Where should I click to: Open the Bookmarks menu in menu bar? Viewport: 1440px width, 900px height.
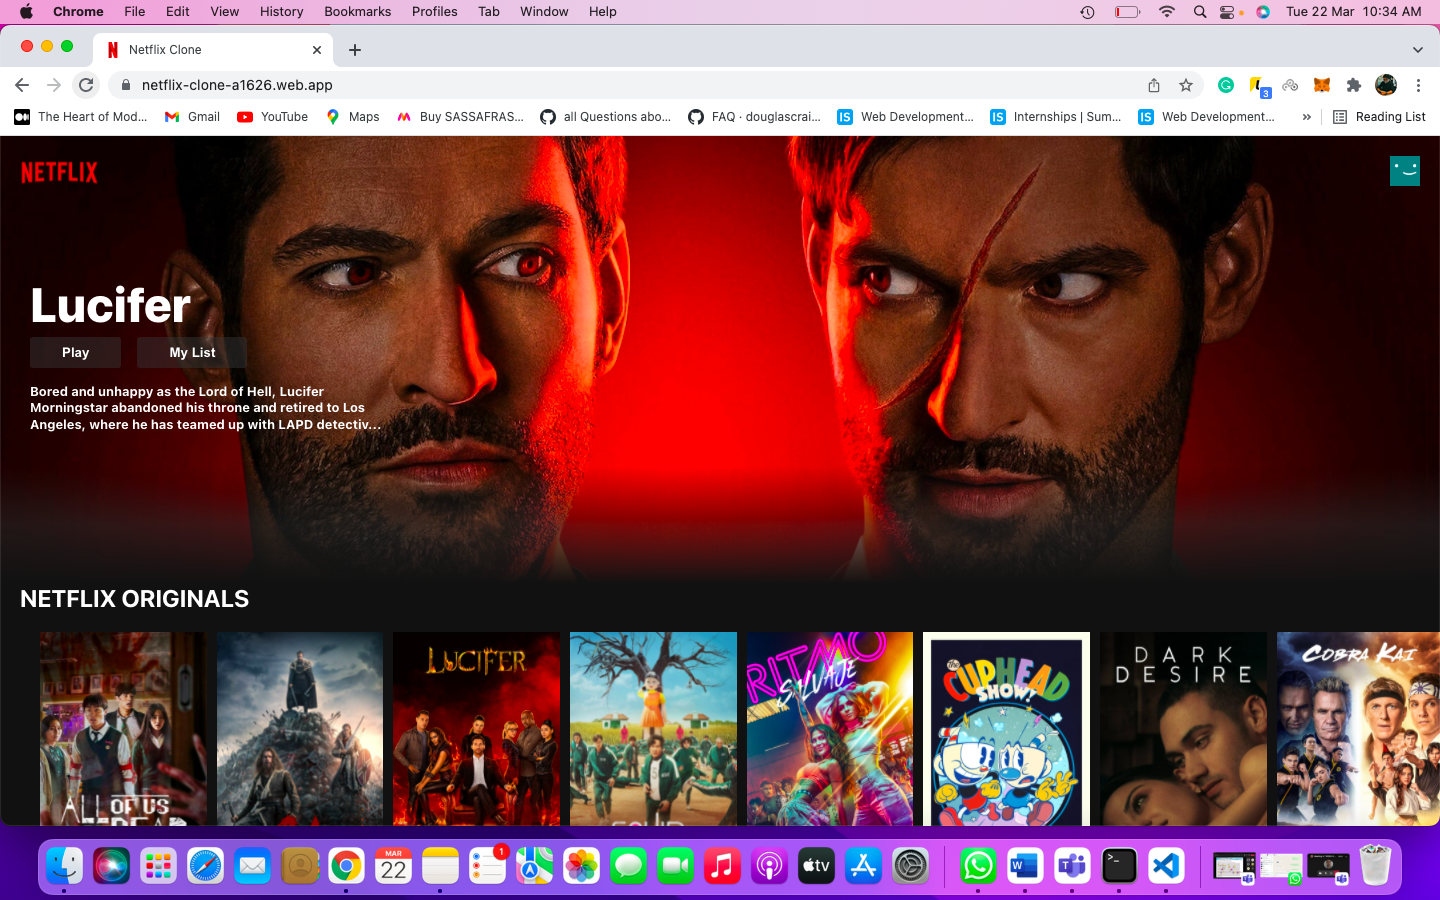[x=357, y=12]
